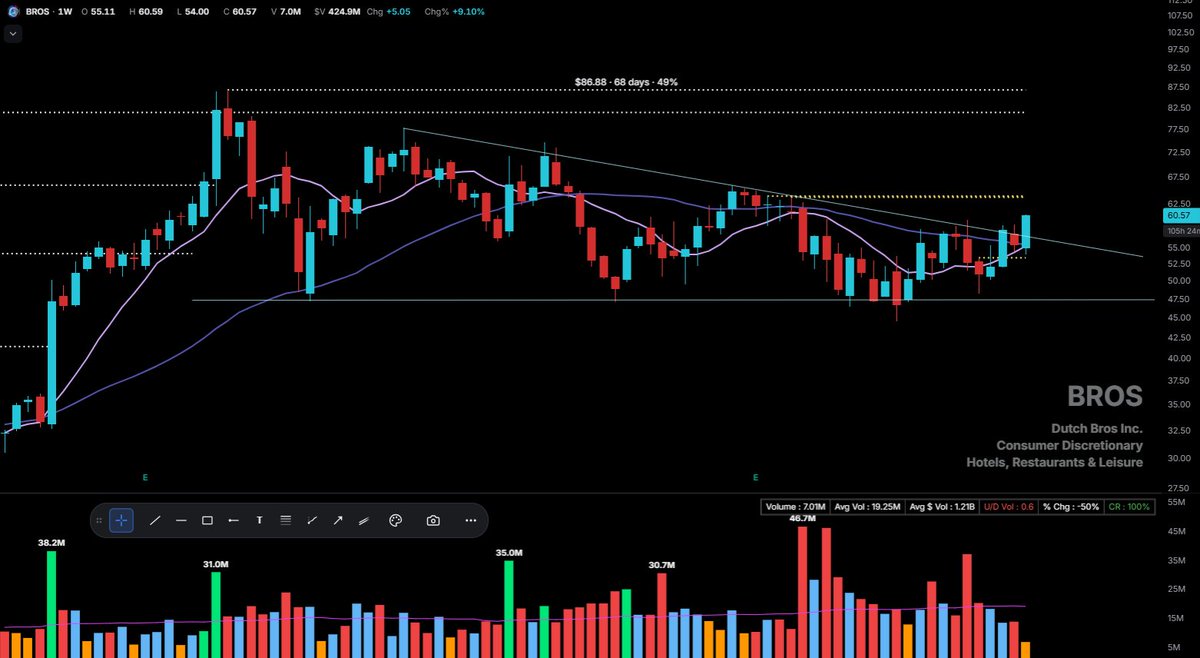The height and width of the screenshot is (658, 1200).
Task: Click the left earnings E marker
Action: [x=145, y=478]
